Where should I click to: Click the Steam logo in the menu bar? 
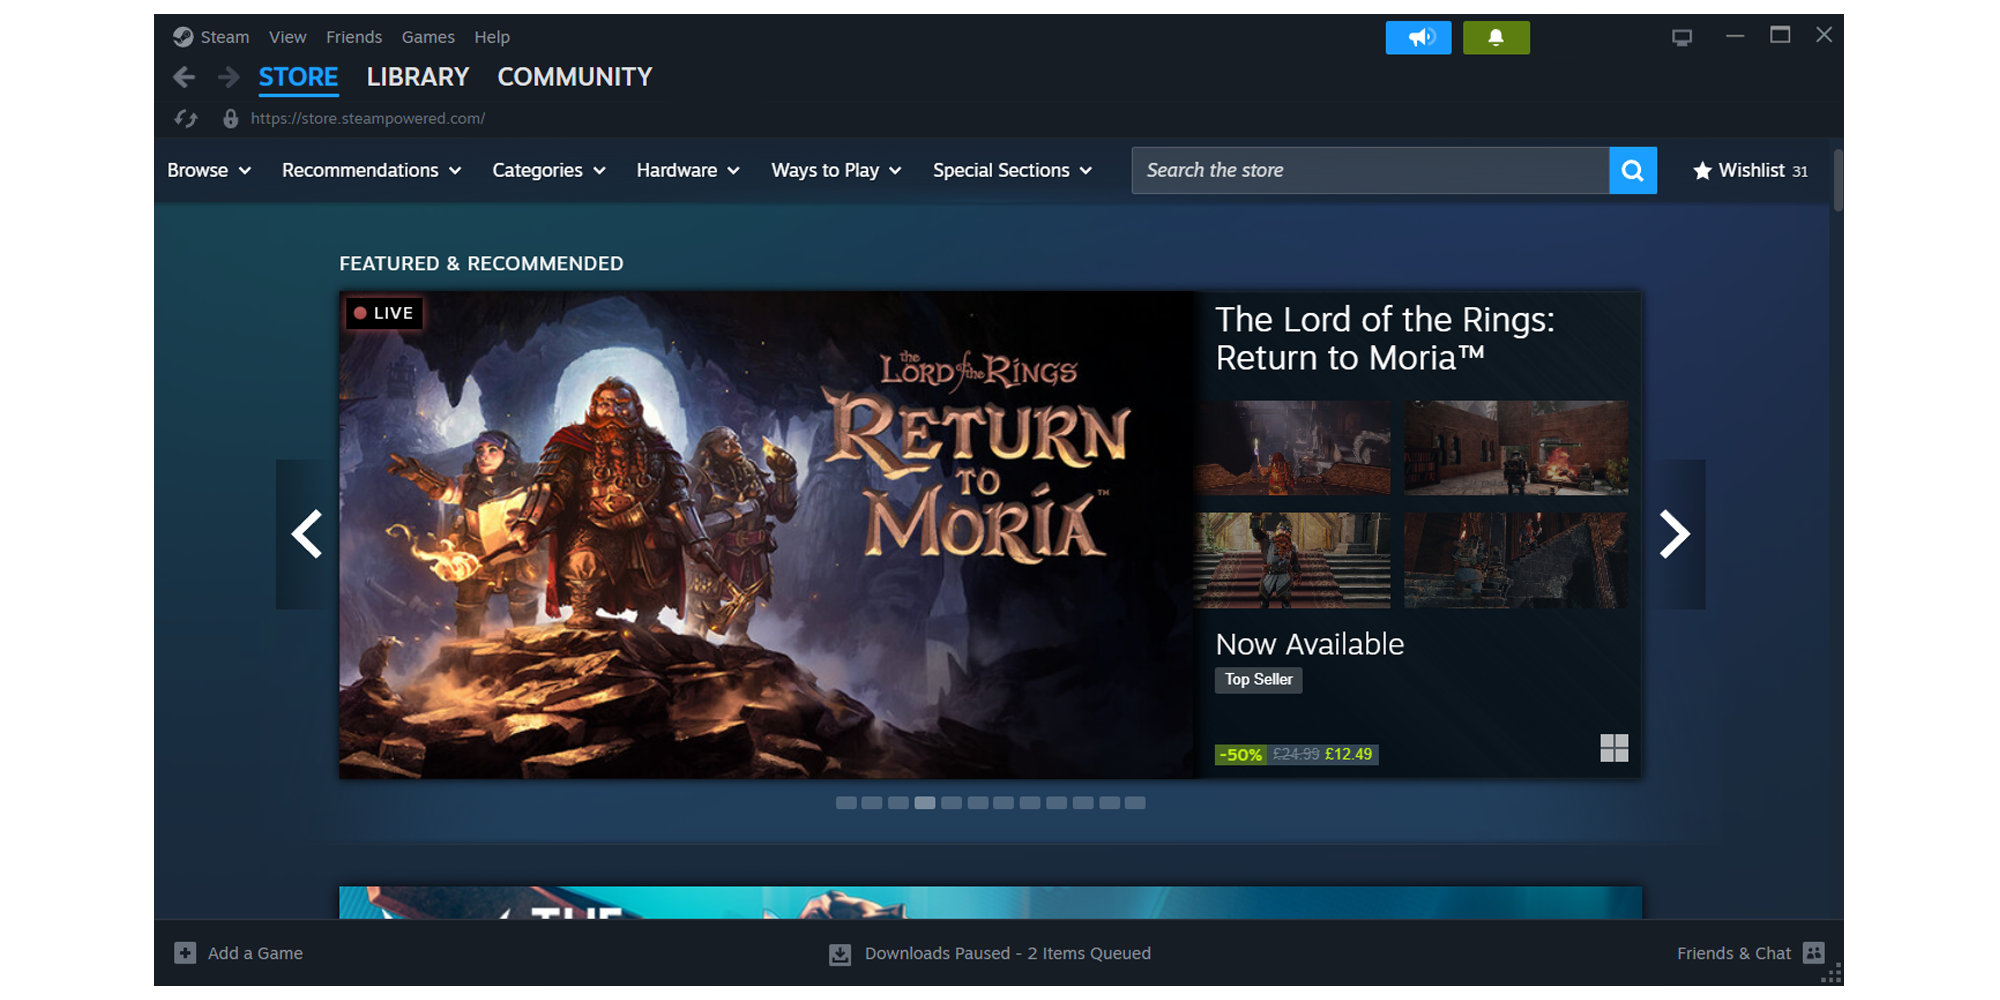point(184,37)
